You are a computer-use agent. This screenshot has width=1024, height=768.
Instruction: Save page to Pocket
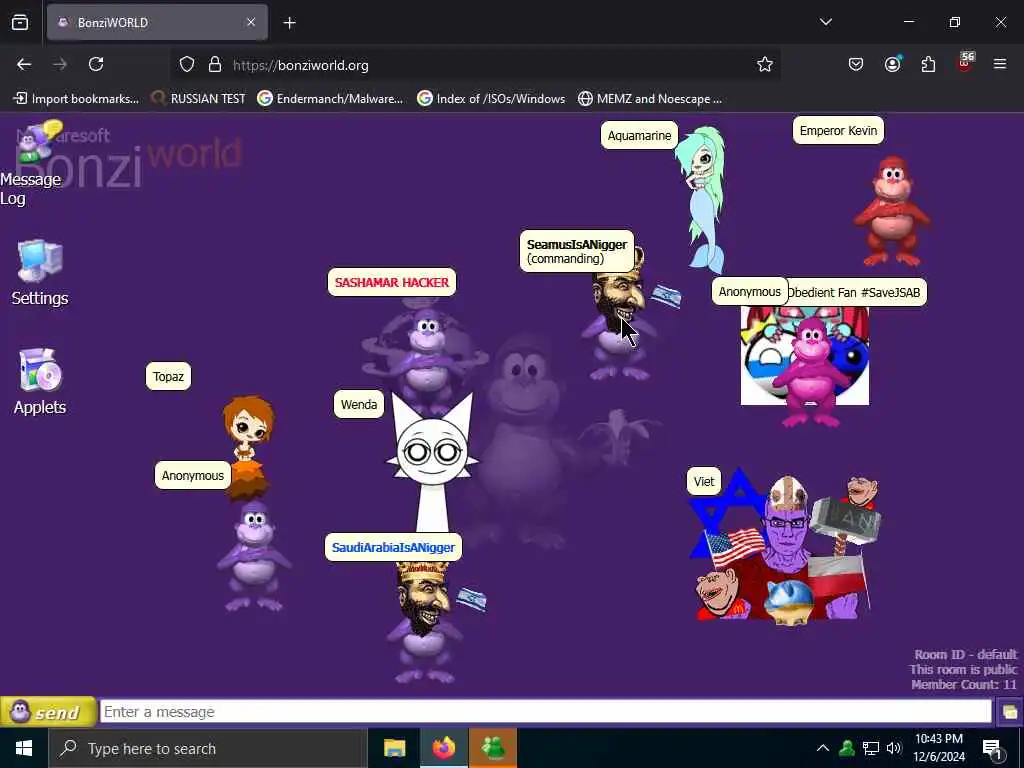pyautogui.click(x=856, y=64)
